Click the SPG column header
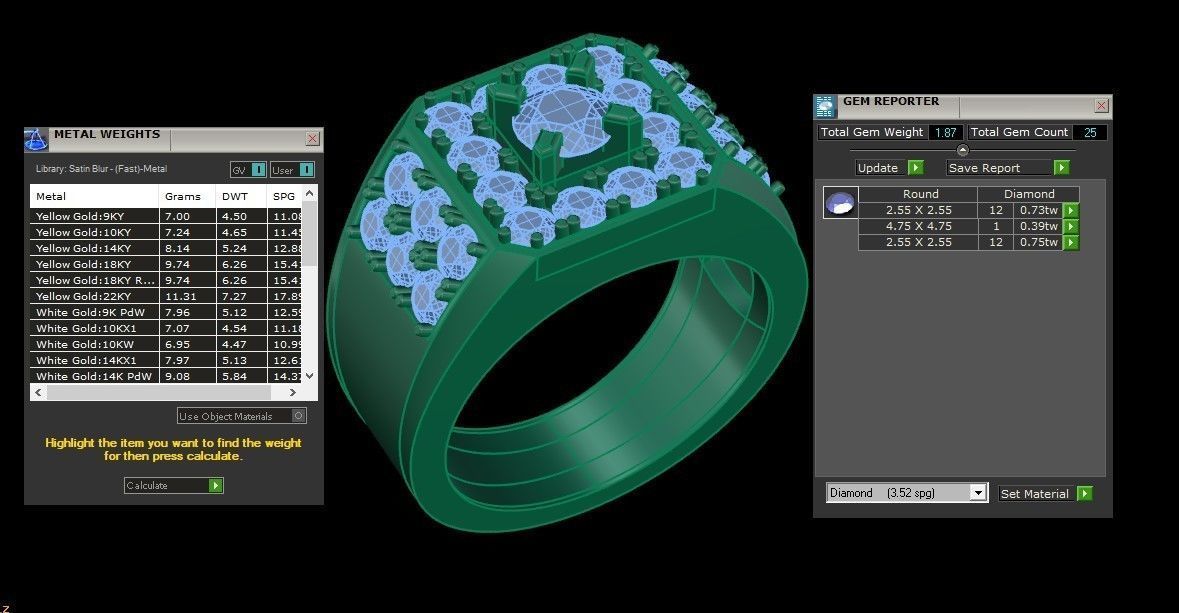1179x613 pixels. click(284, 196)
